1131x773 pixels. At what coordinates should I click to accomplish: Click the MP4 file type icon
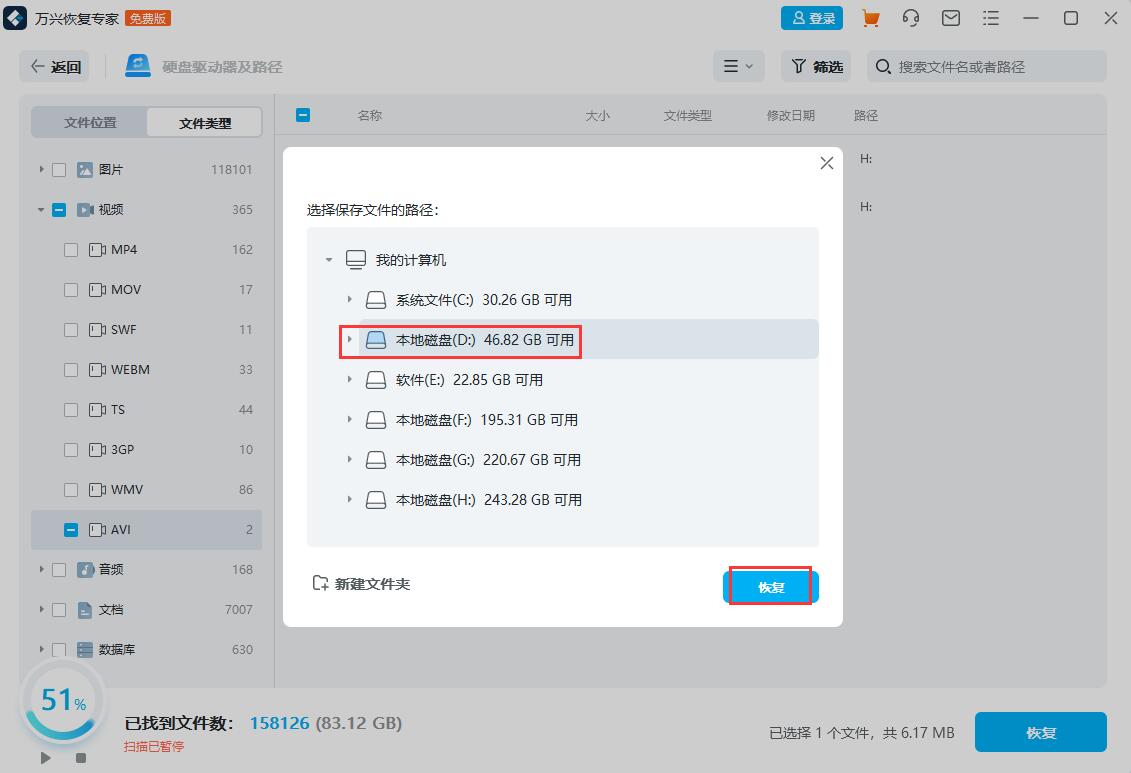97,250
